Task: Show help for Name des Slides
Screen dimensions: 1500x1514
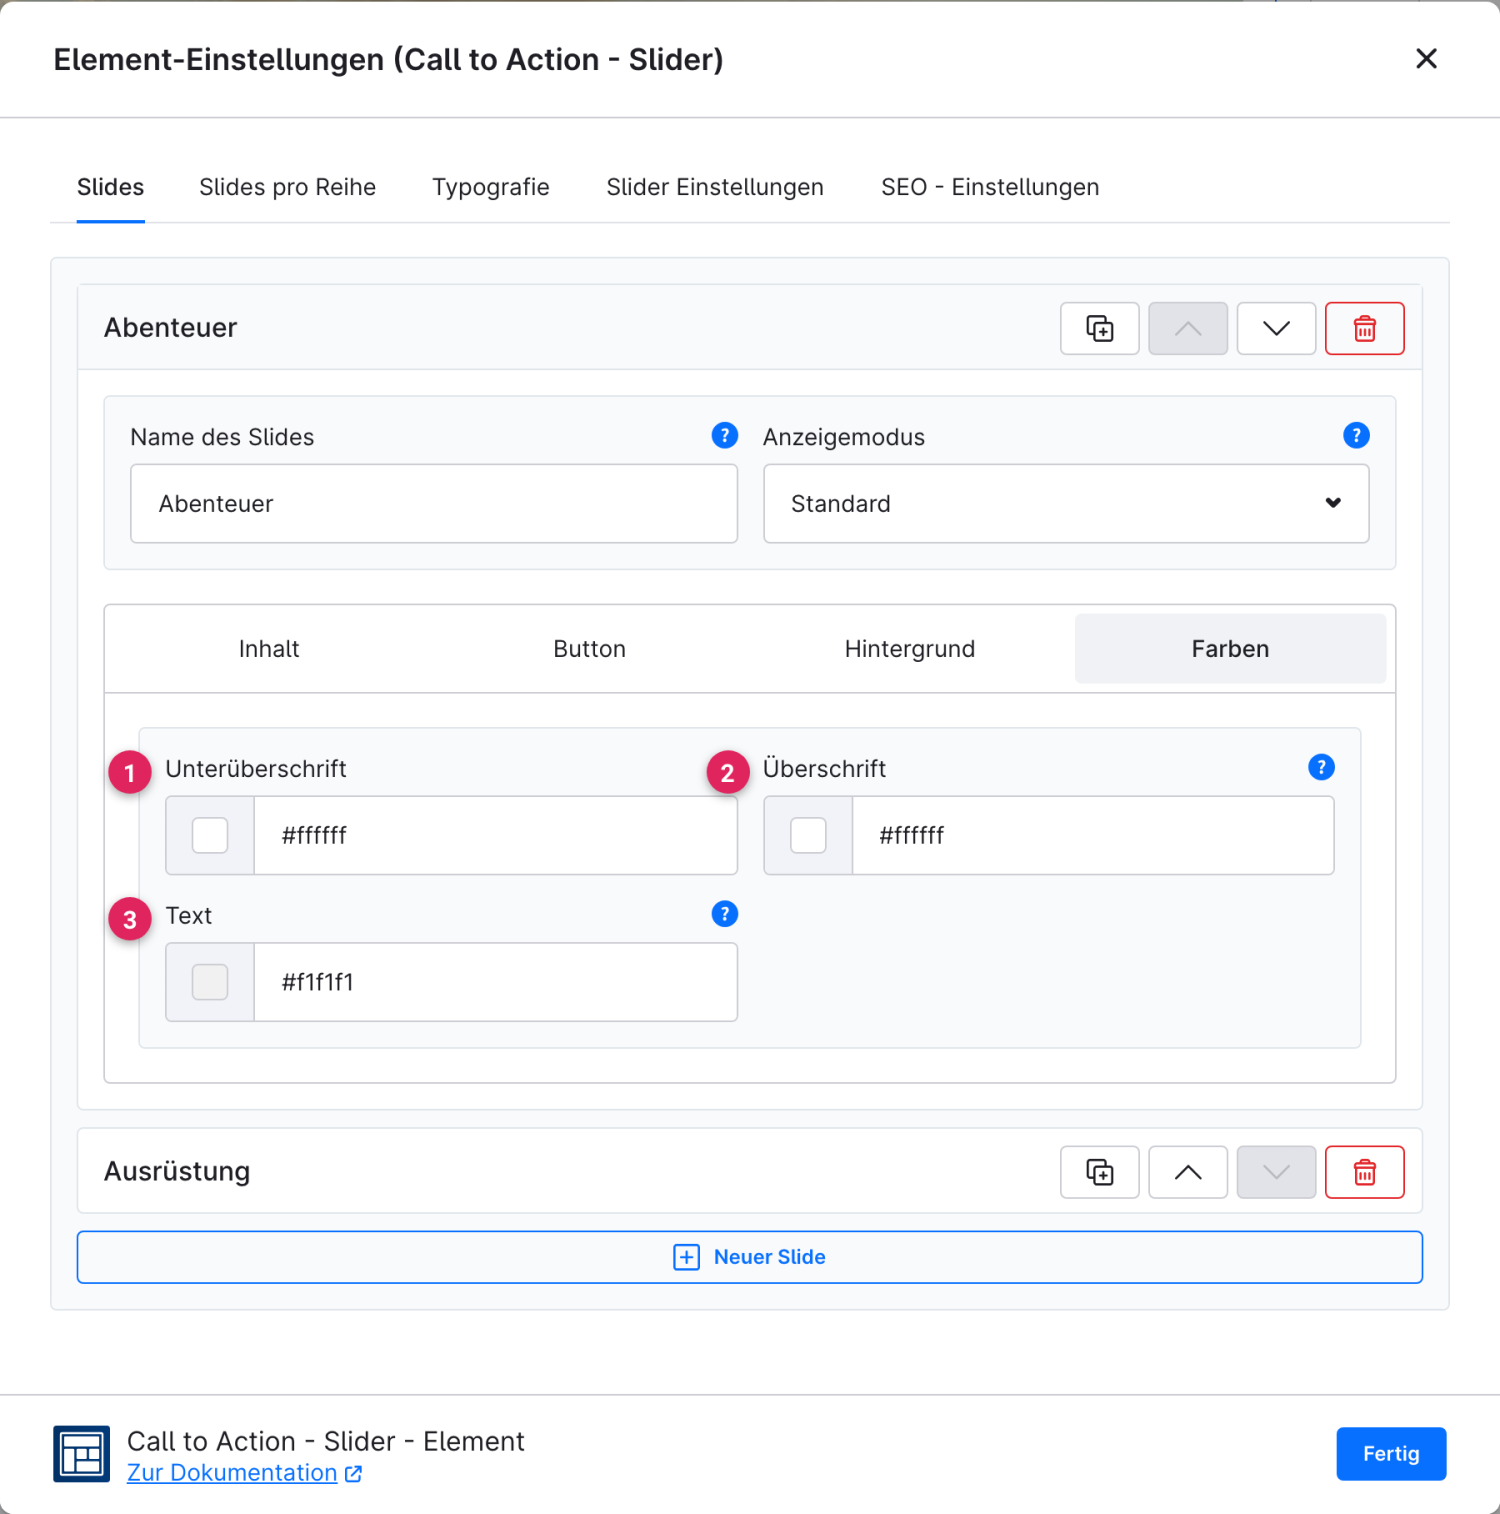Action: [724, 435]
